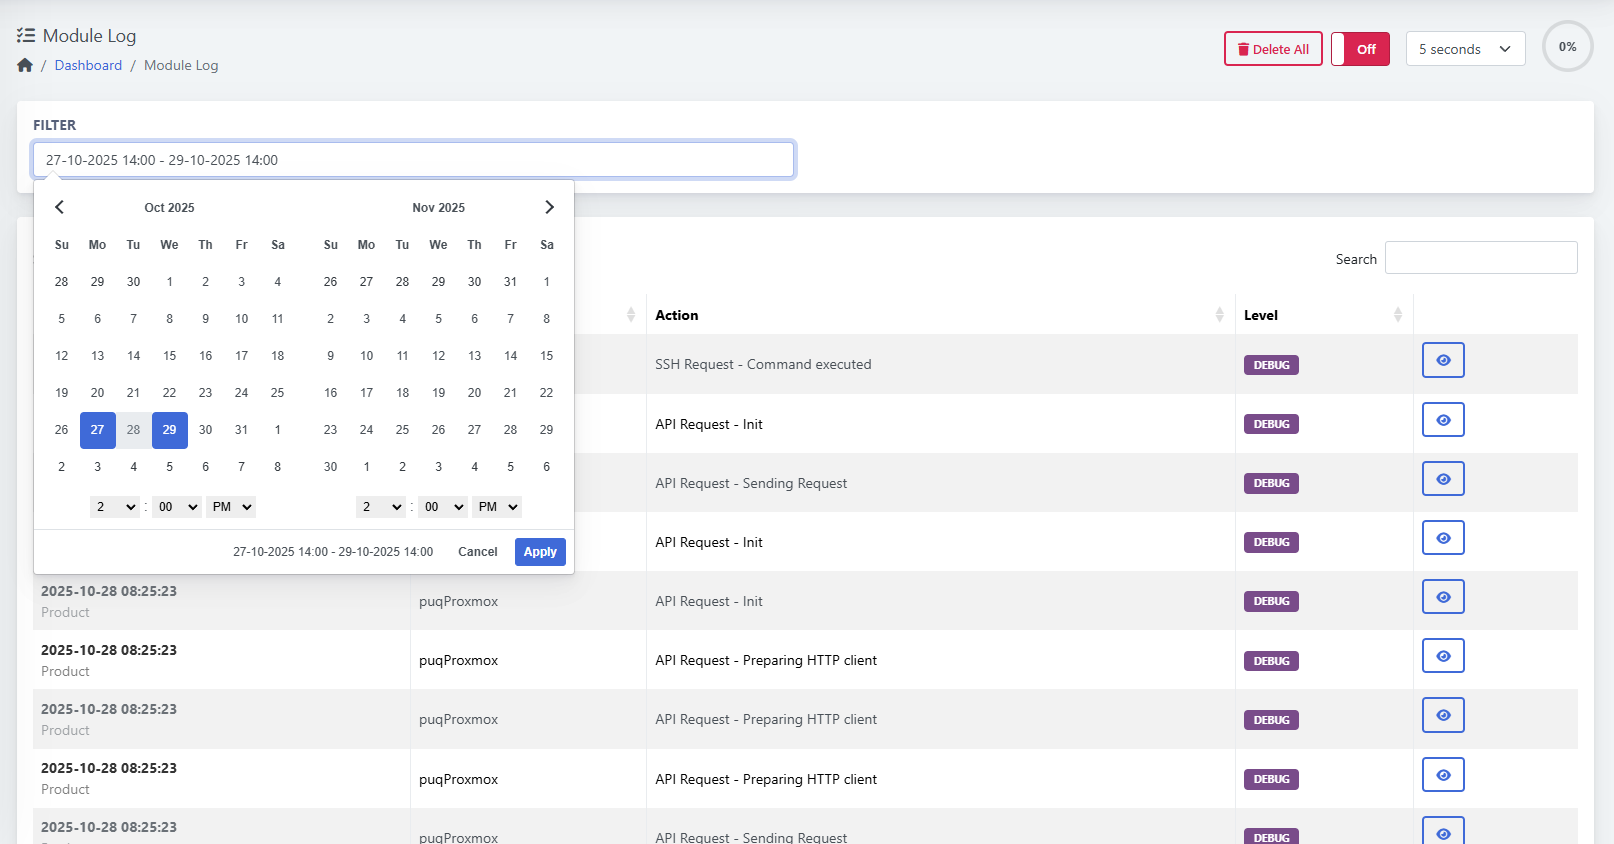Viewport: 1614px width, 844px height.
Task: Go to previous month in calendar
Action: (60, 207)
